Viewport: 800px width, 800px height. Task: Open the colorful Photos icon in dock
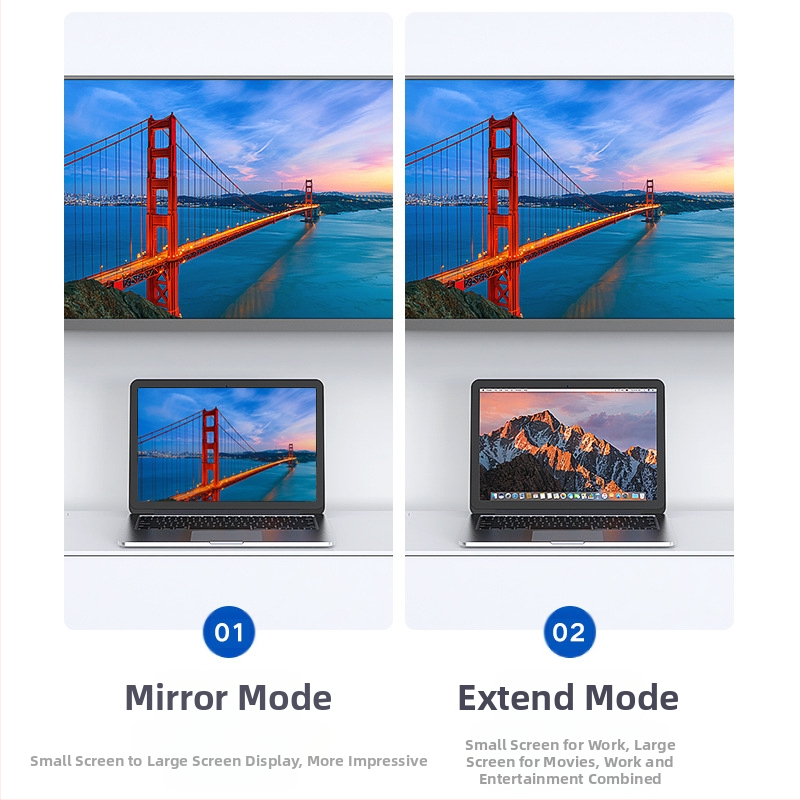563,496
